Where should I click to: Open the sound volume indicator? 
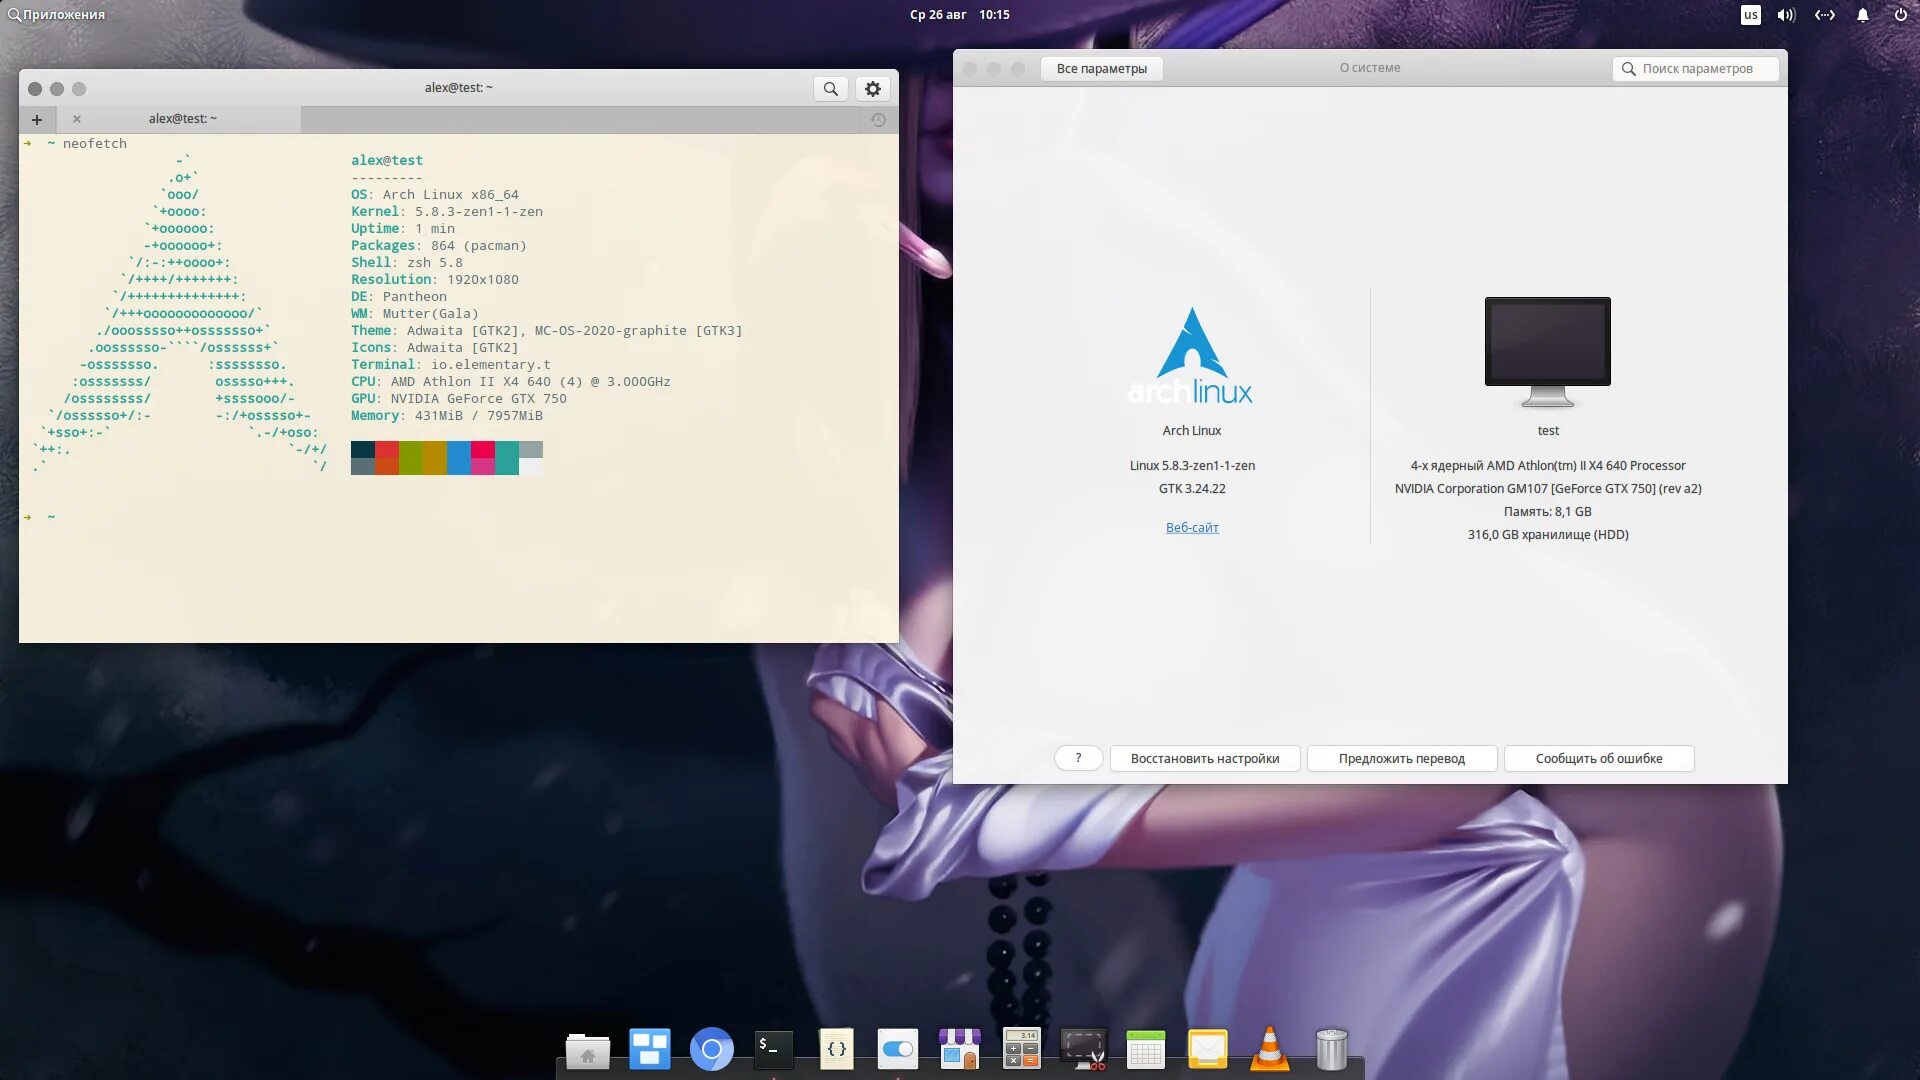click(x=1786, y=15)
